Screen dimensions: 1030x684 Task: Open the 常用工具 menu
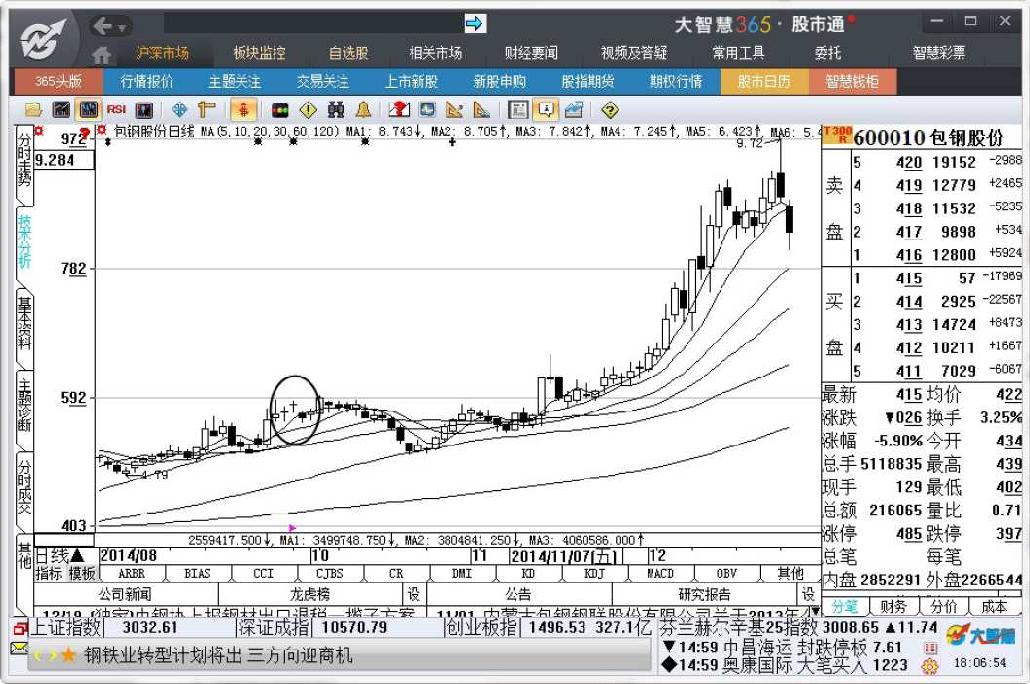[x=738, y=53]
